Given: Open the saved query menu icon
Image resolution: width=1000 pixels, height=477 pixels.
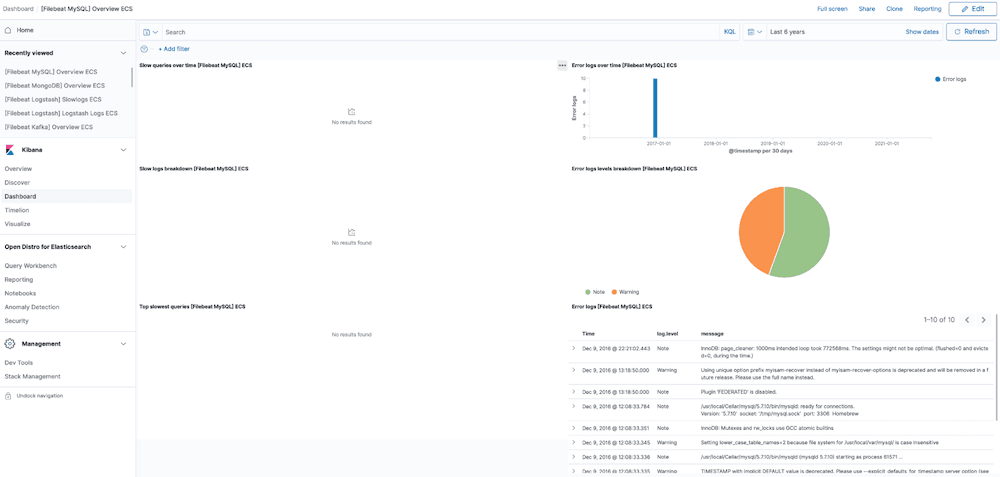Looking at the screenshot, I should [151, 32].
